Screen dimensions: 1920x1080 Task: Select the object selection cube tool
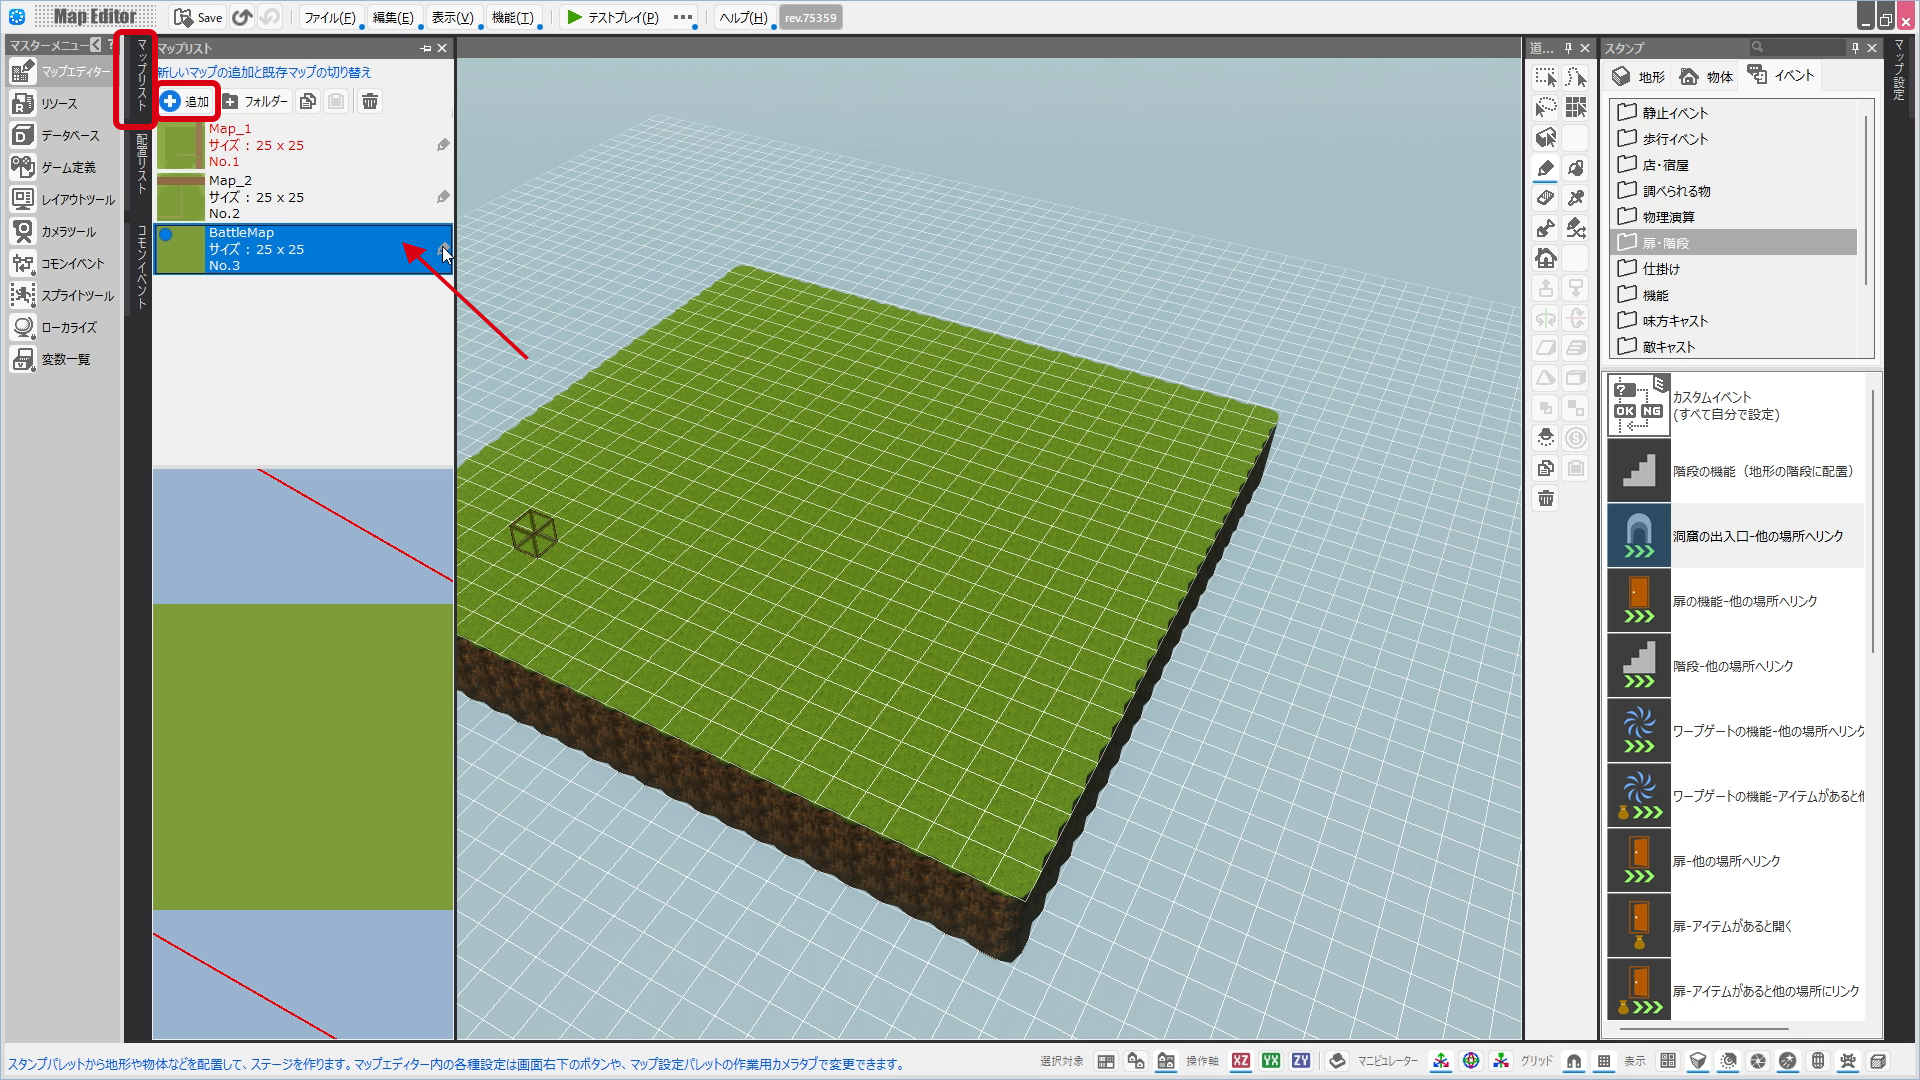tap(1546, 138)
